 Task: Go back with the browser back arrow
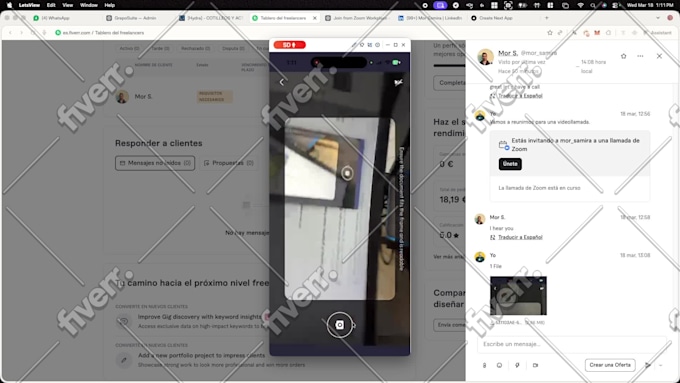pos(10,33)
